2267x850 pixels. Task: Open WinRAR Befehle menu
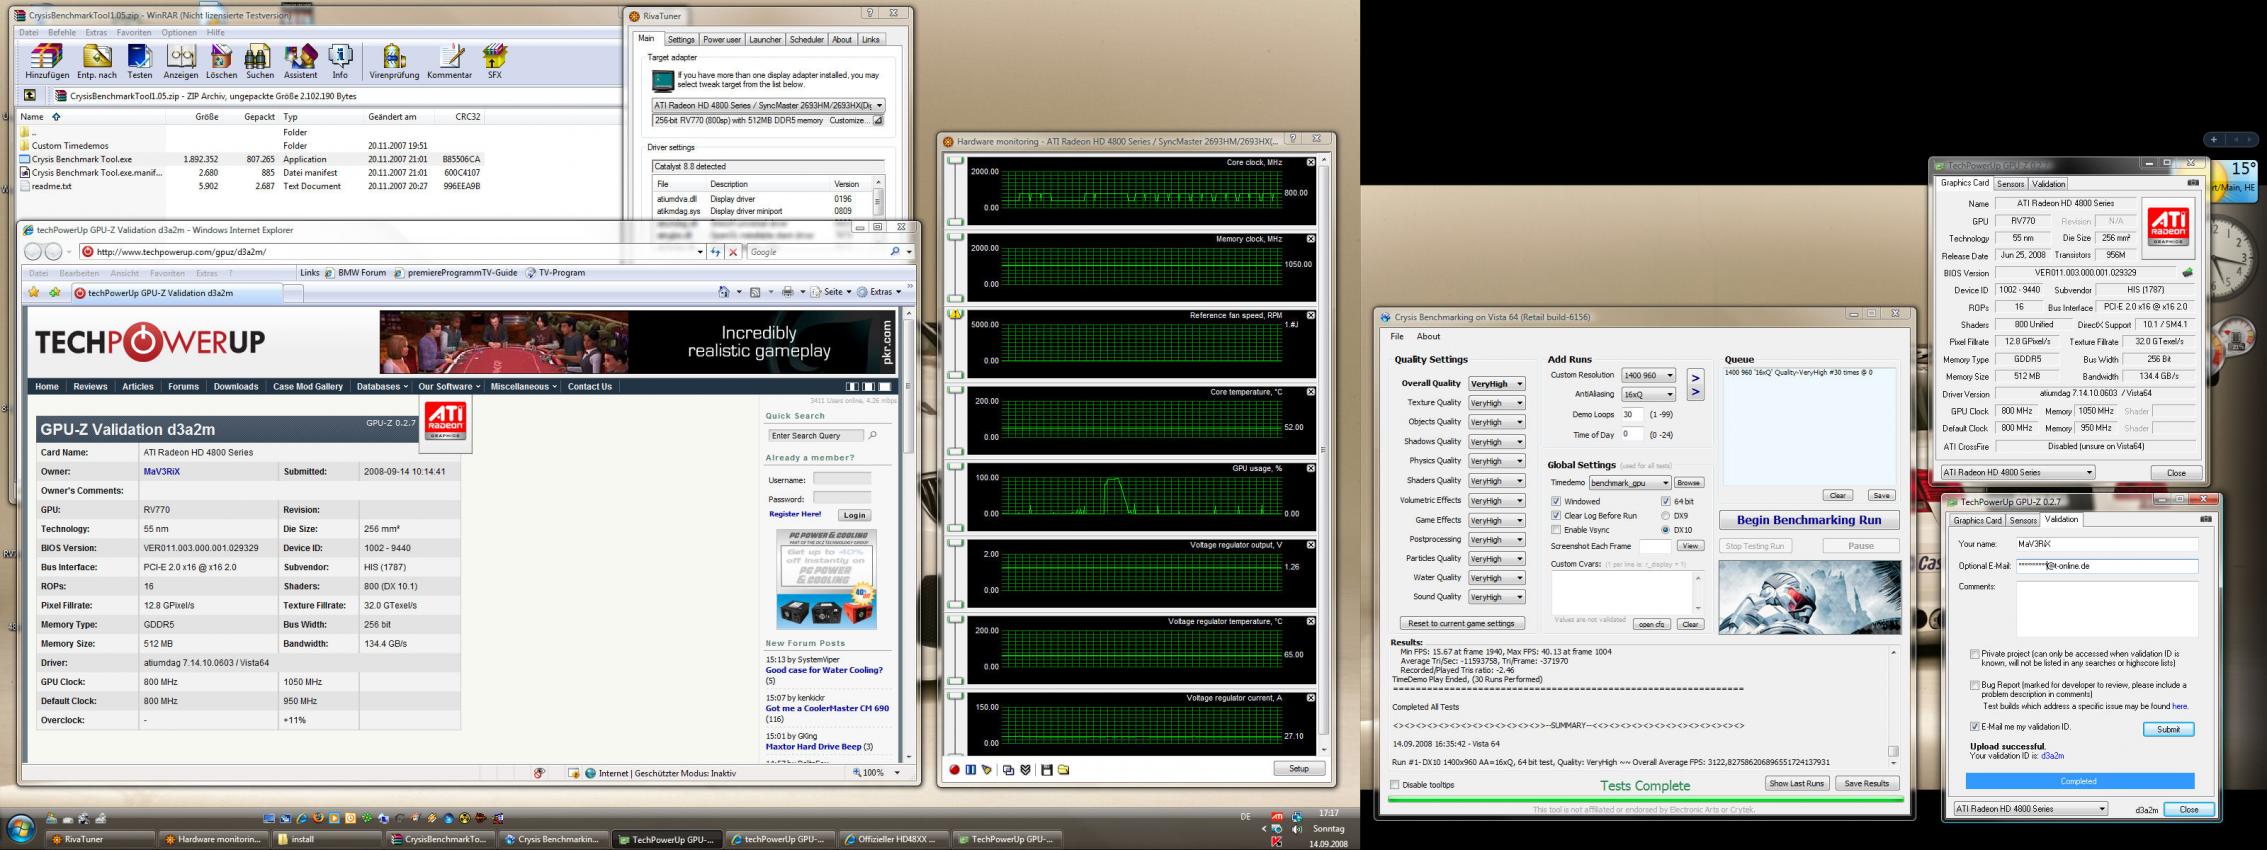[62, 32]
